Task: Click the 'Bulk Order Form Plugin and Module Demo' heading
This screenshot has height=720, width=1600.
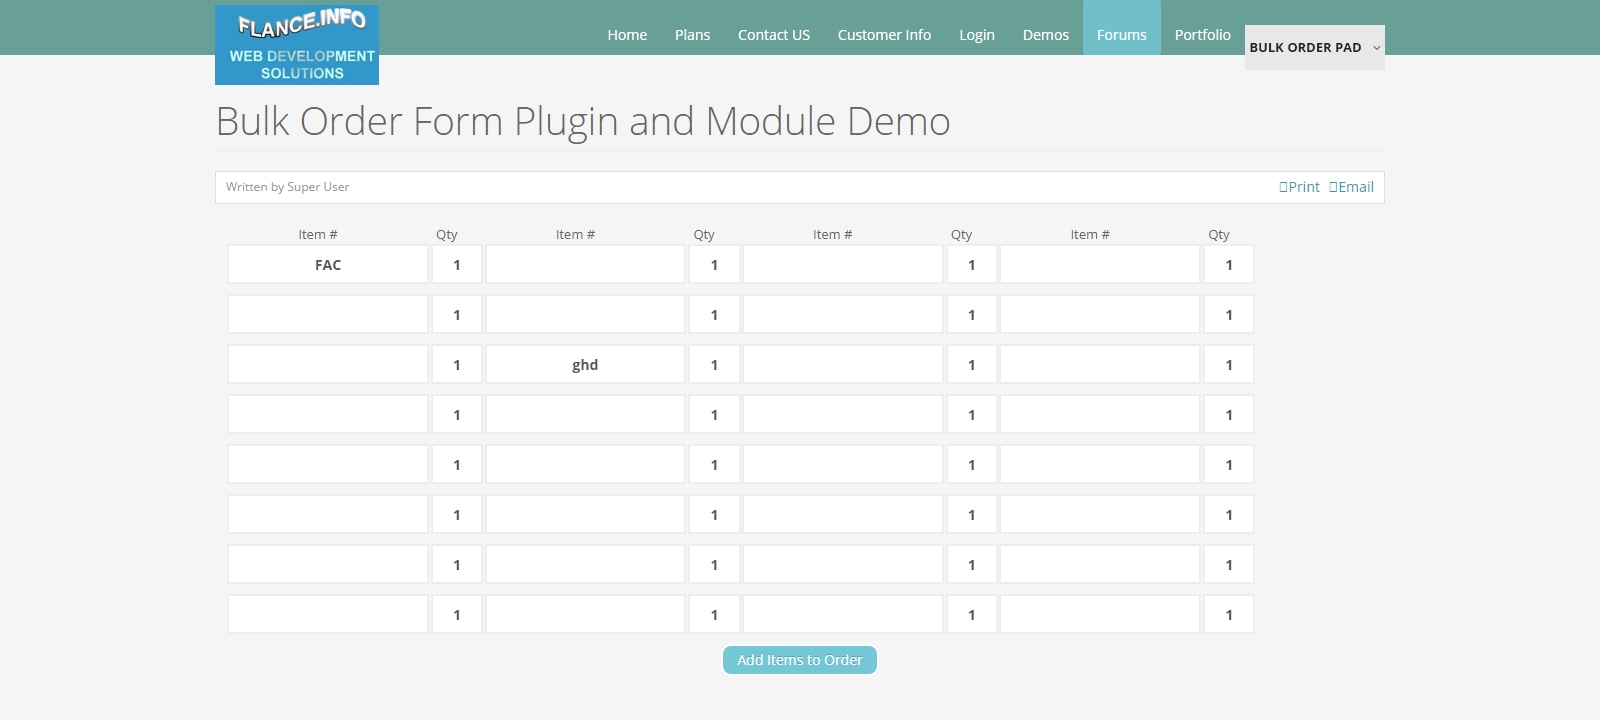Action: click(583, 121)
